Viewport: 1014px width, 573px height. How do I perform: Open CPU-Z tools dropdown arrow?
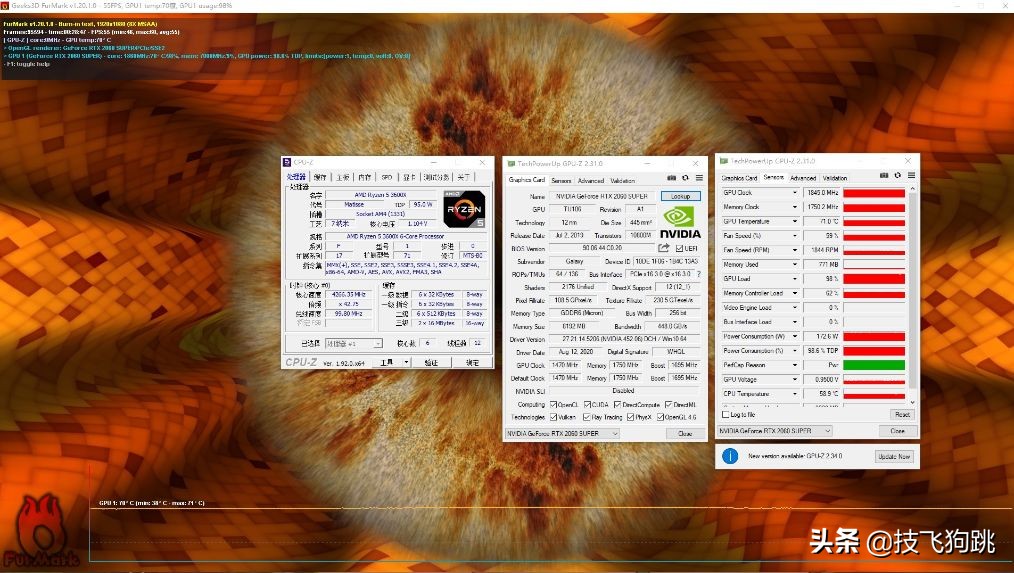pos(407,363)
